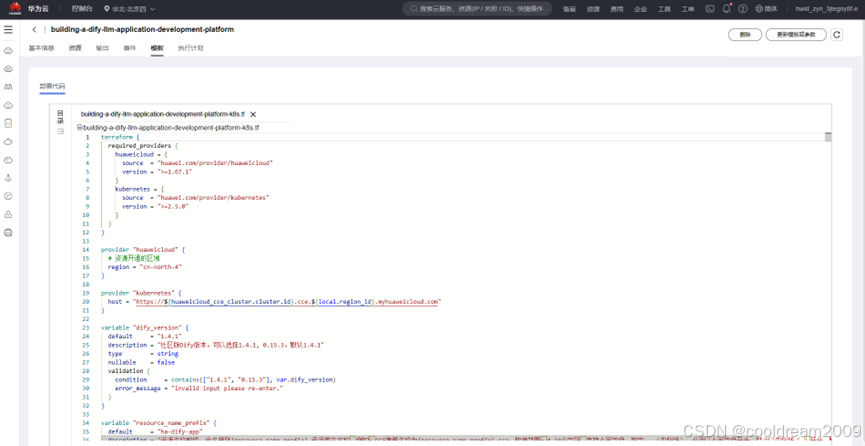Click the database cylinder sidebar icon
This screenshot has width=865, height=446.
[8, 123]
